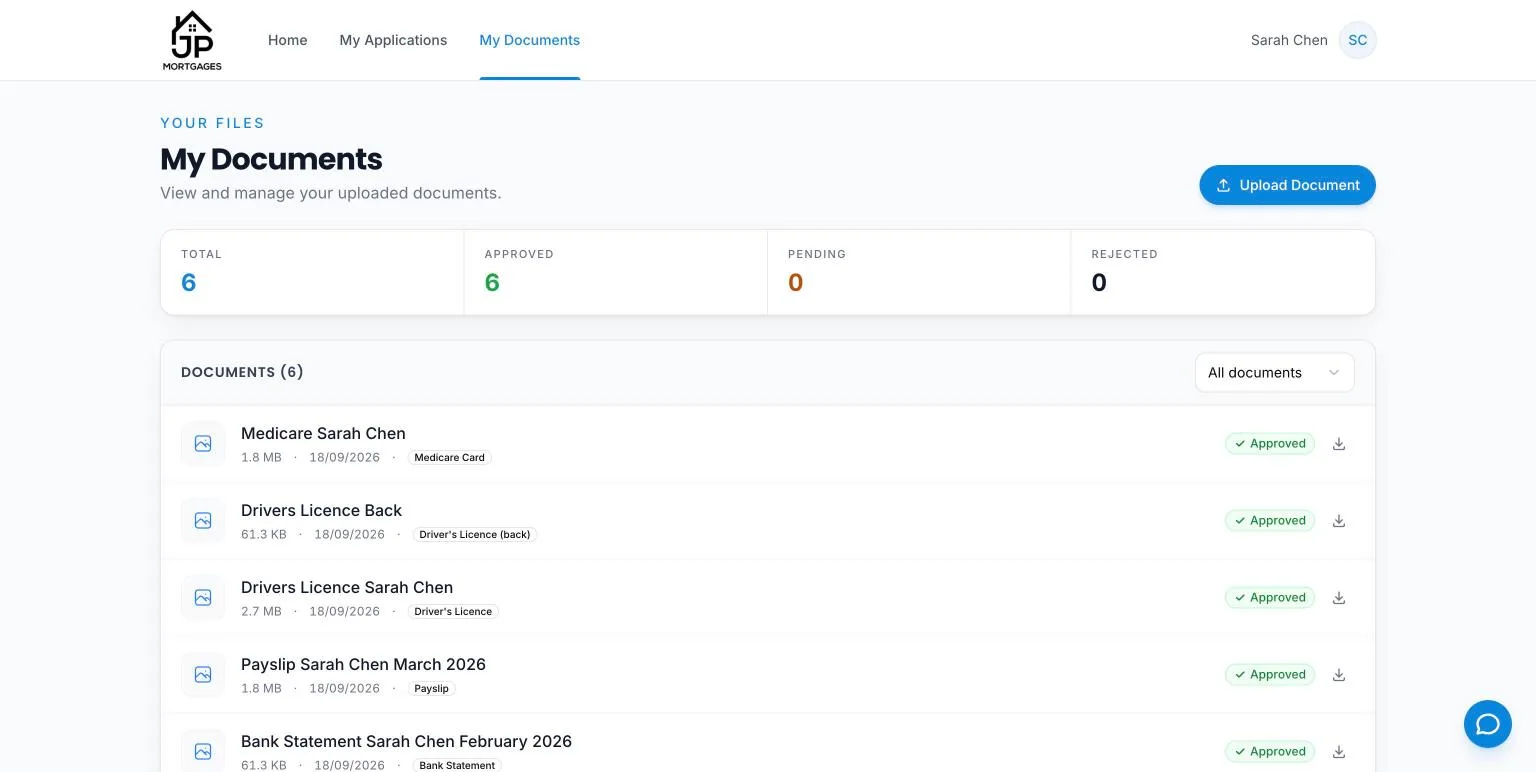Viewport: 1536px width, 772px height.
Task: Click the Upload Document button
Action: (x=1288, y=185)
